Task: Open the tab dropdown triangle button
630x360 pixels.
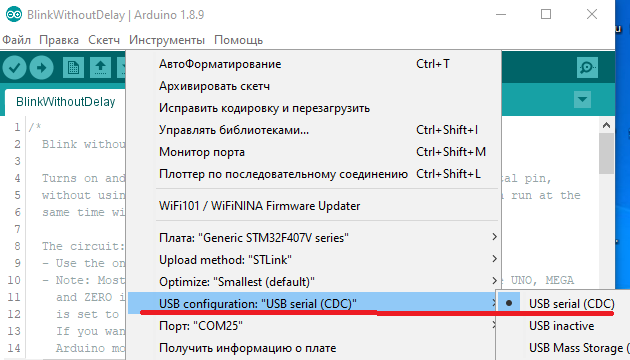Action: pos(582,99)
